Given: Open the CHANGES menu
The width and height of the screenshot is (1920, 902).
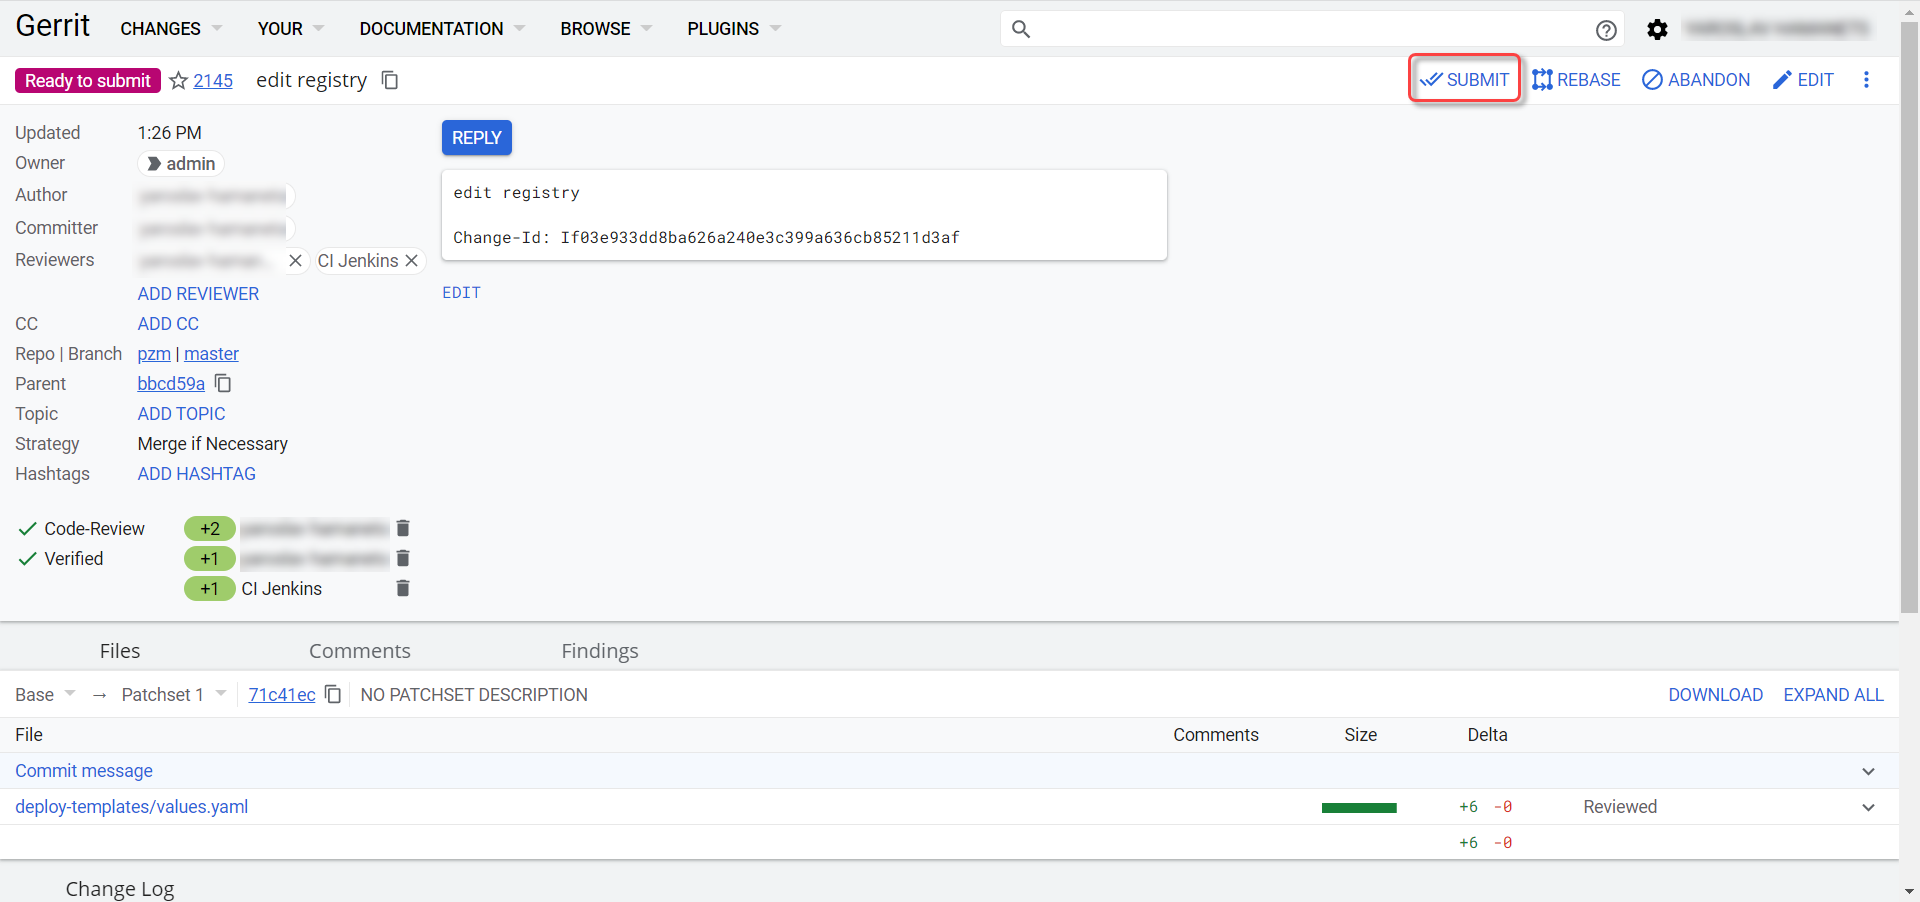Looking at the screenshot, I should point(170,29).
